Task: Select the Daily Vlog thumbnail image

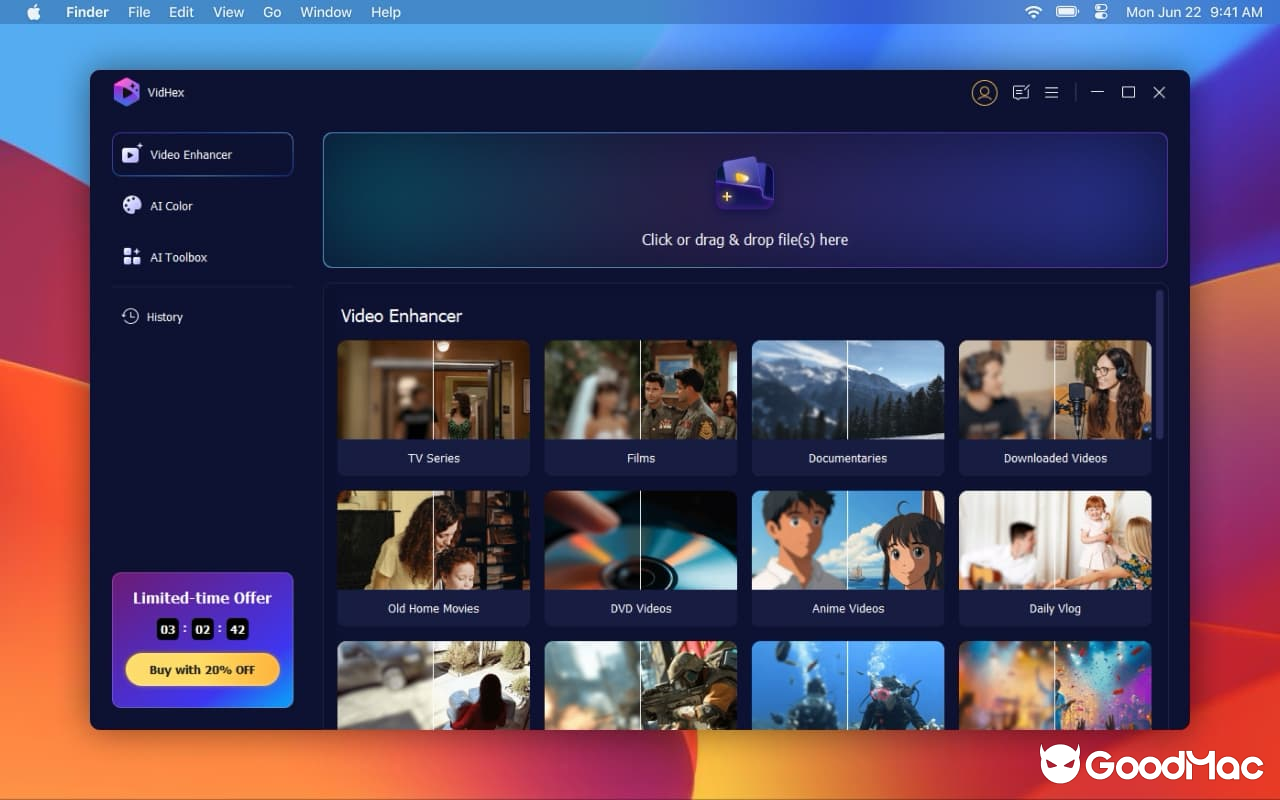Action: click(x=1055, y=540)
